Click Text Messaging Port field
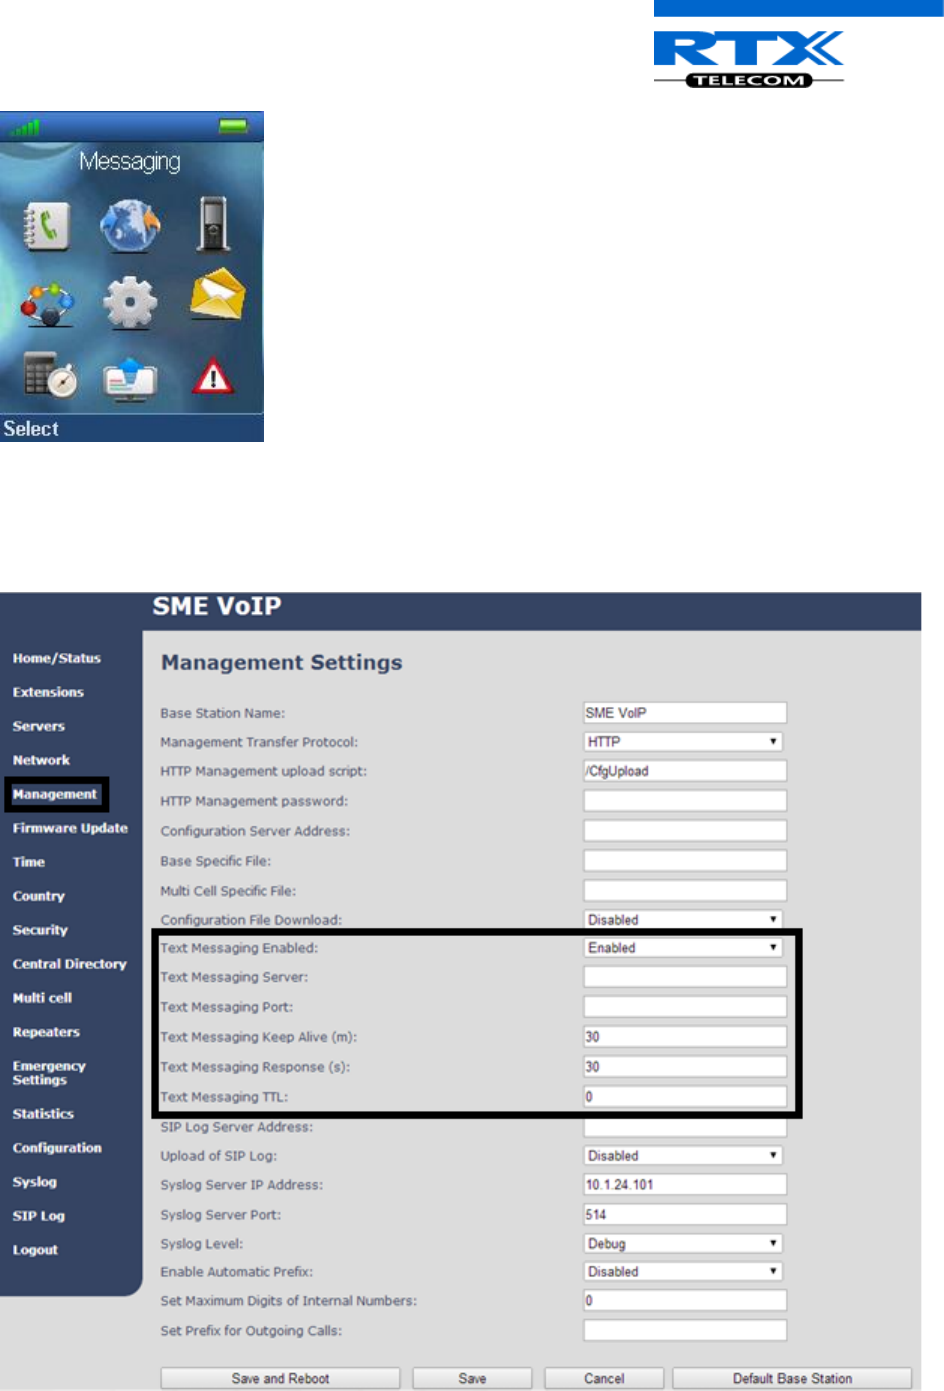944x1391 pixels. (x=685, y=1007)
